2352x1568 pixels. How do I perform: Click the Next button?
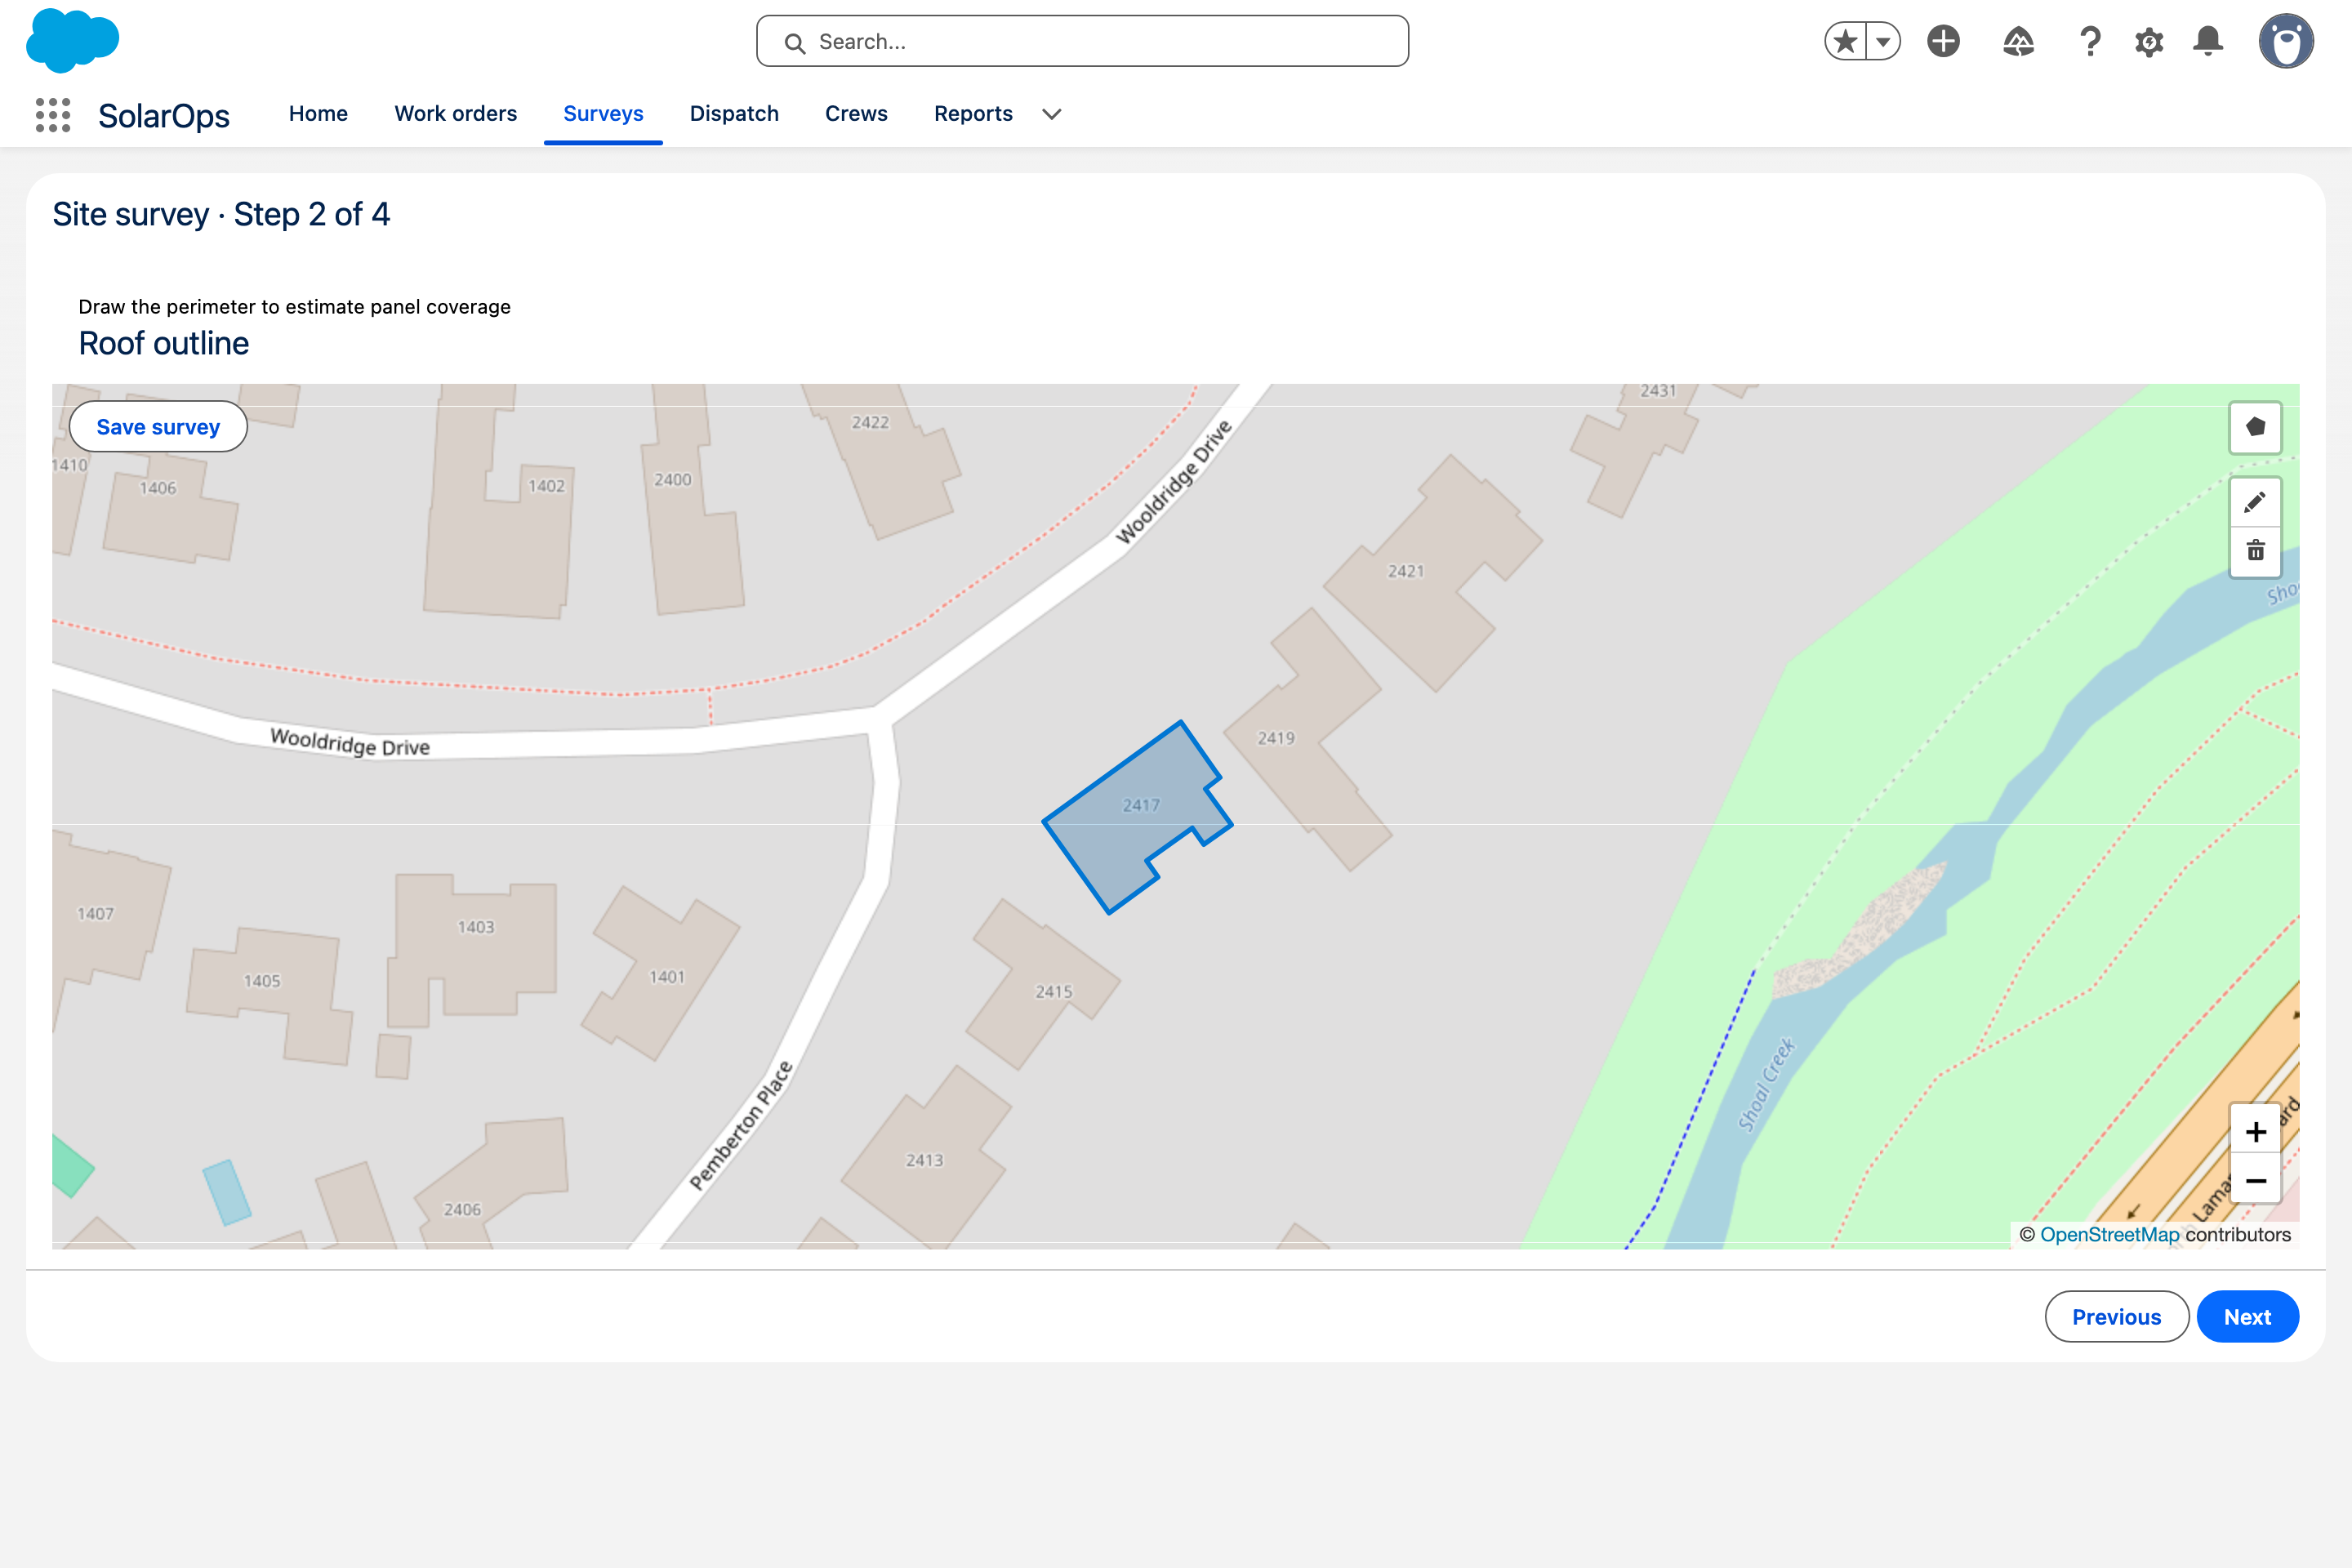[x=2247, y=1317]
